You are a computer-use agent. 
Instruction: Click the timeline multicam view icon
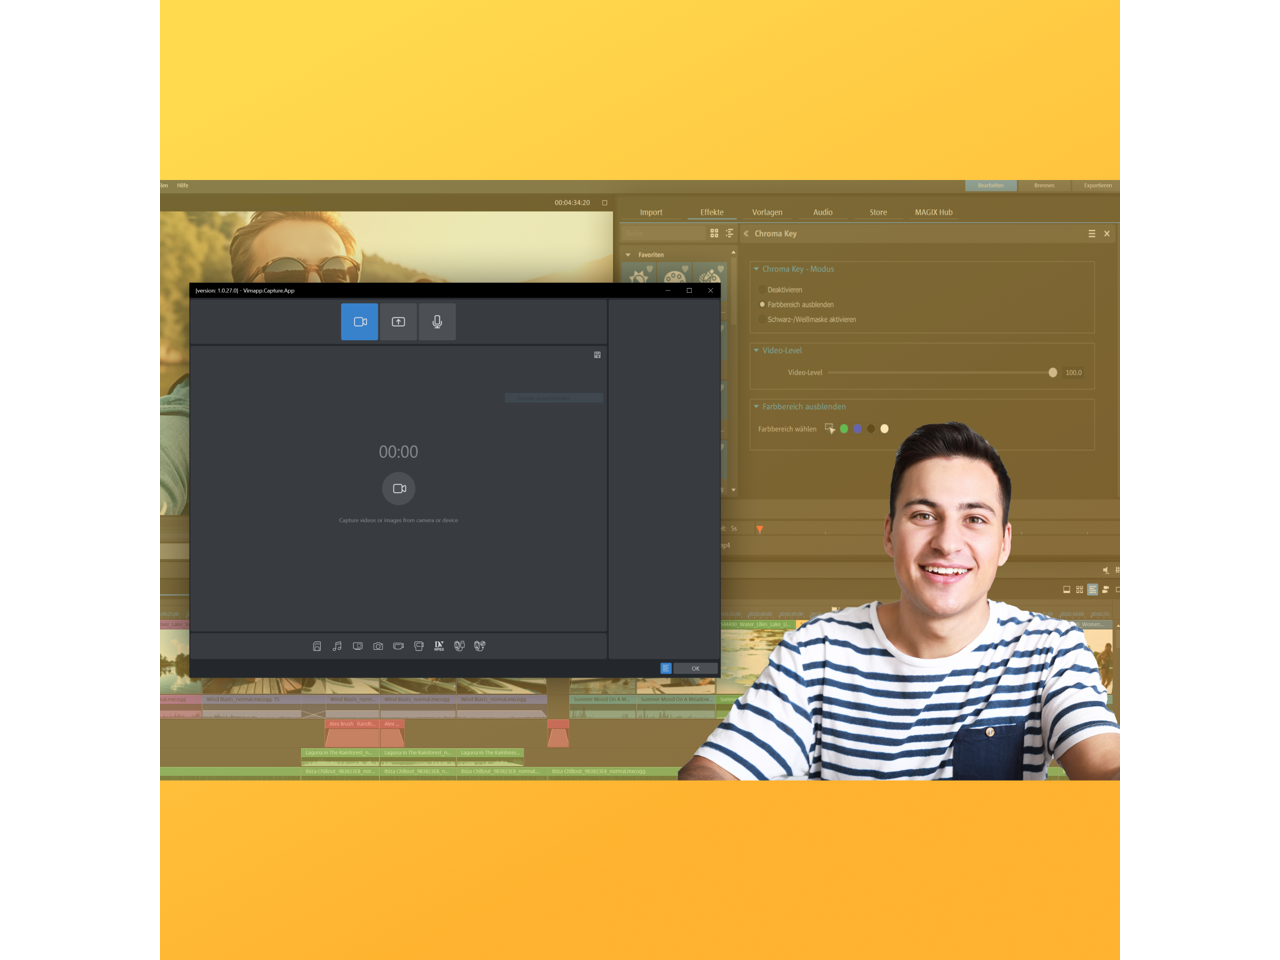point(1106,590)
